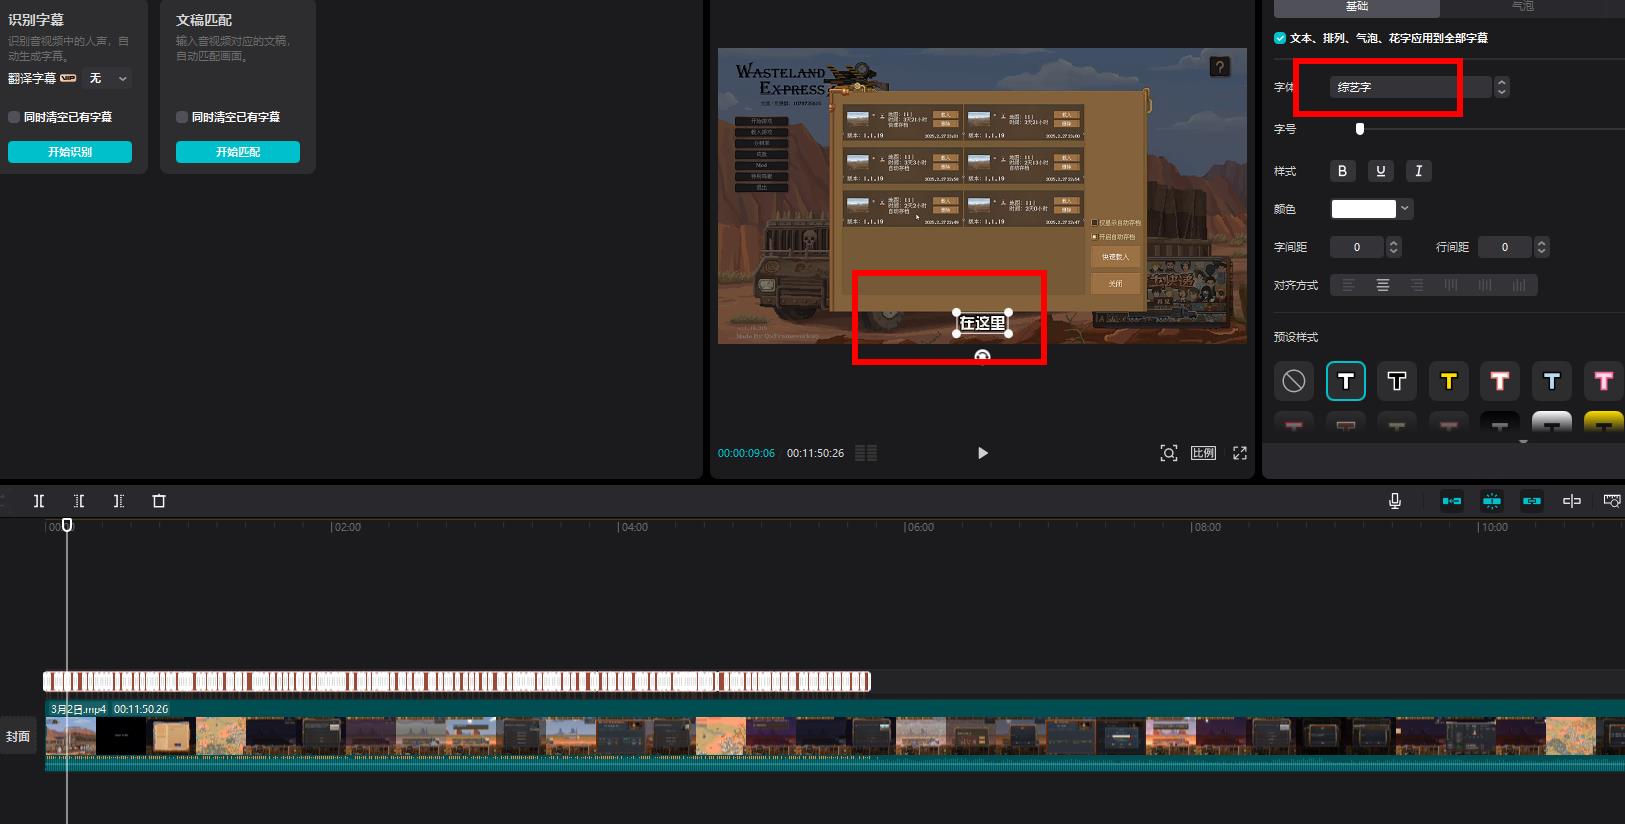The width and height of the screenshot is (1625, 824).
Task: Open the 翻译字幕 language dropdown
Action: 109,78
